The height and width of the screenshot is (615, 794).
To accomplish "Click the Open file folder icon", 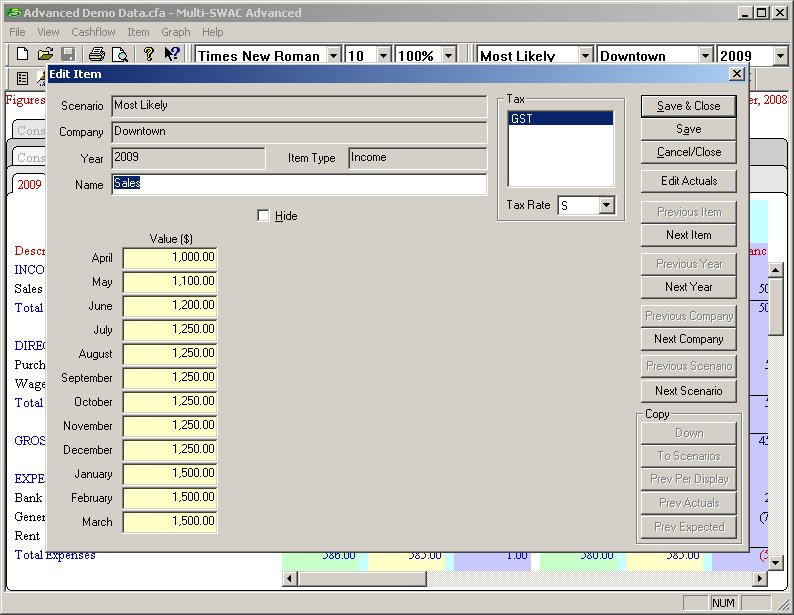I will coord(45,55).
